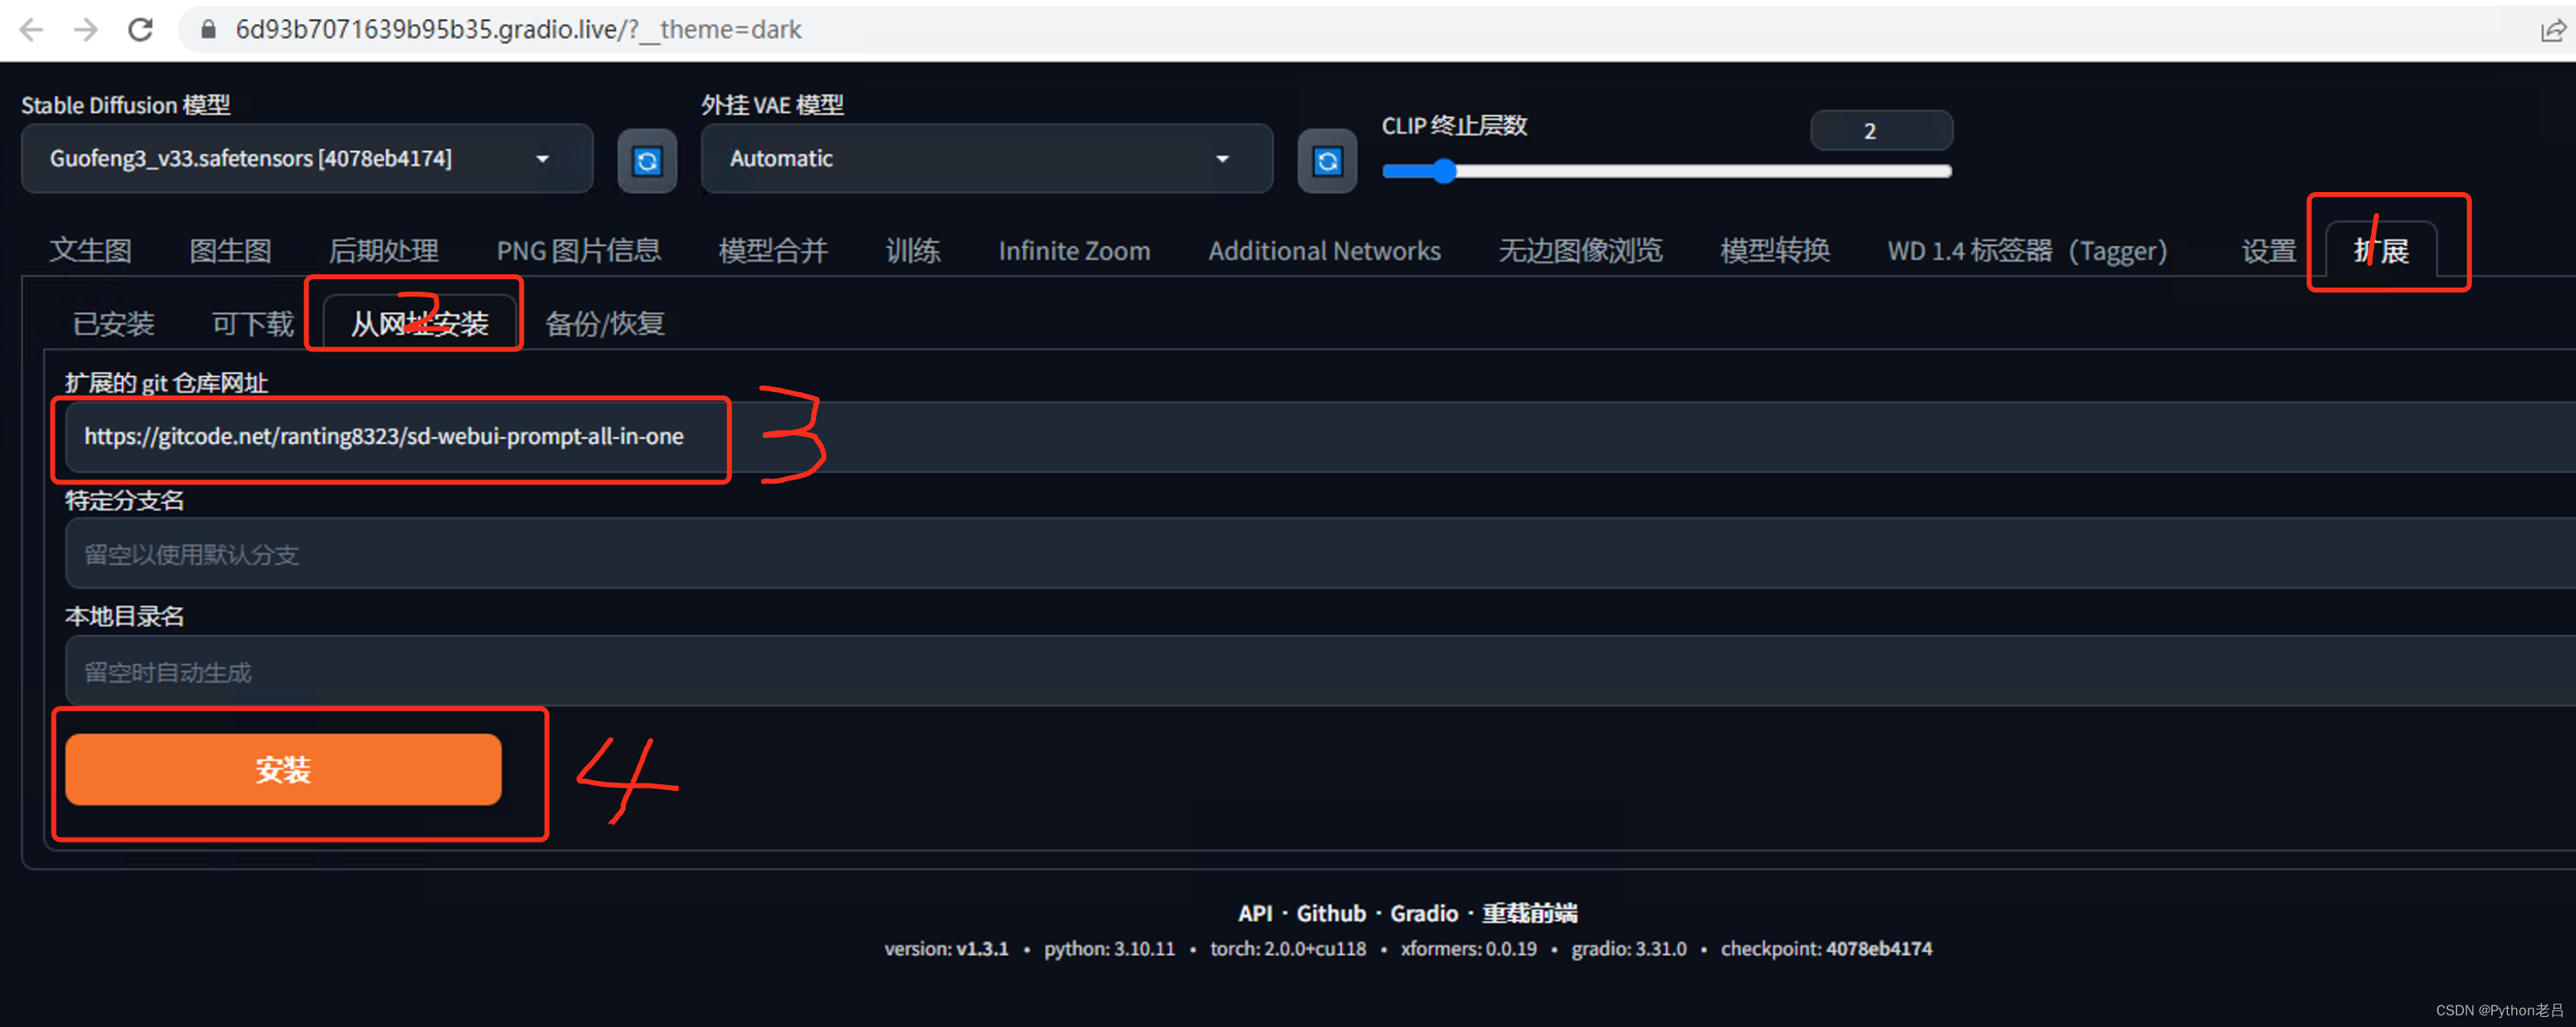
Task: Click the 特定分支名 input field
Action: tap(1320, 554)
